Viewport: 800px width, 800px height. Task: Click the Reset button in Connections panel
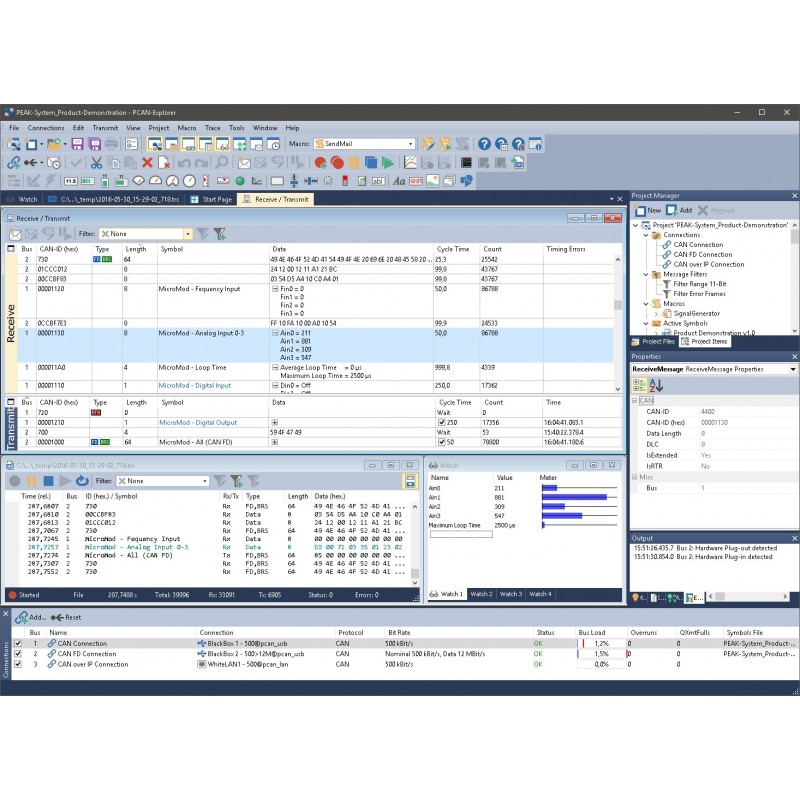click(x=66, y=617)
